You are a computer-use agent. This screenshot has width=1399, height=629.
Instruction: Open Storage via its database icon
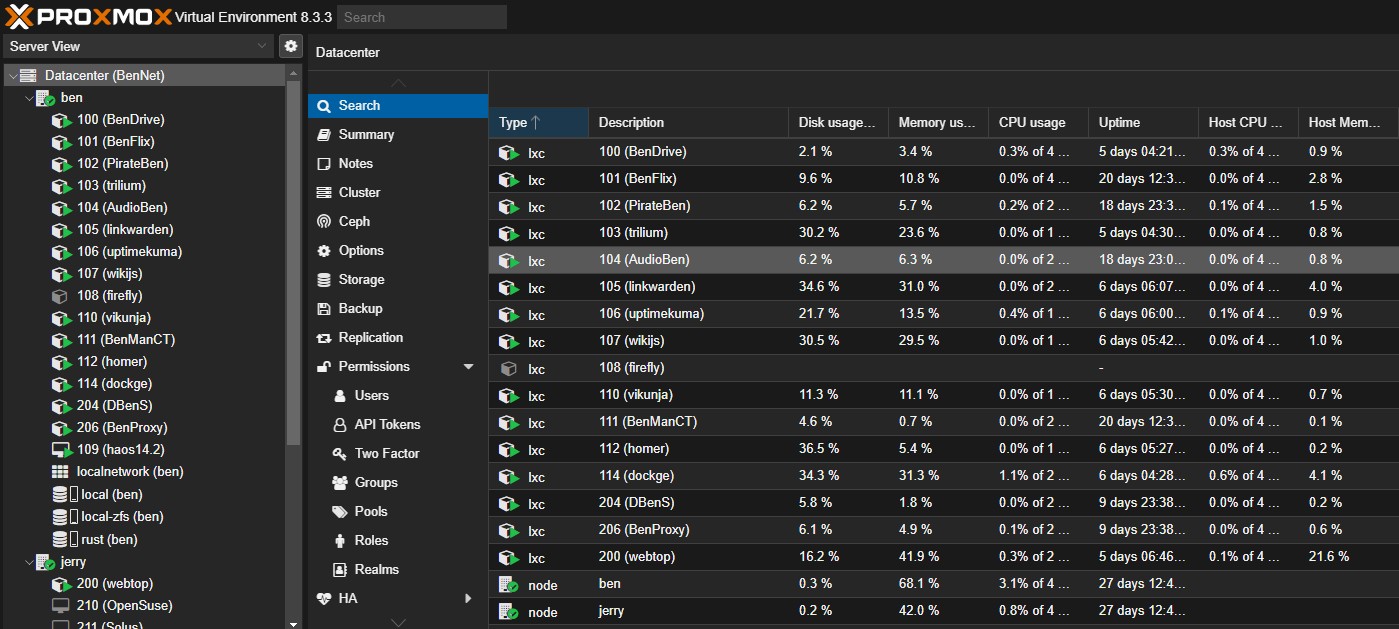pyautogui.click(x=324, y=280)
